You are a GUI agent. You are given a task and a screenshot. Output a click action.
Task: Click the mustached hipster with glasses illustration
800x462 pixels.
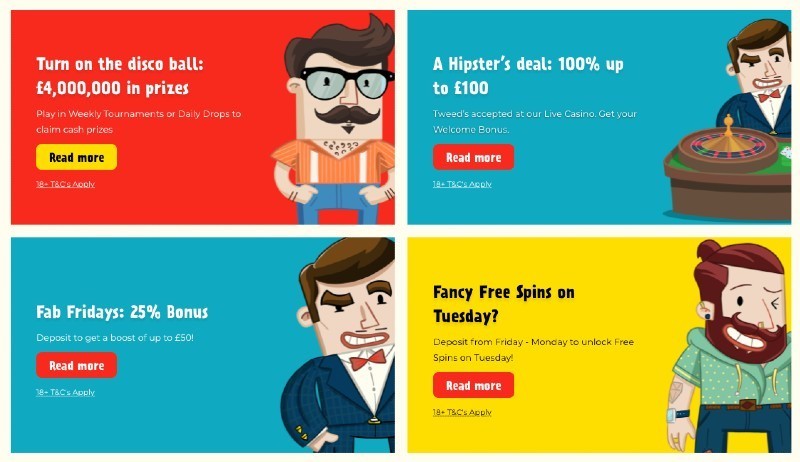click(x=334, y=120)
